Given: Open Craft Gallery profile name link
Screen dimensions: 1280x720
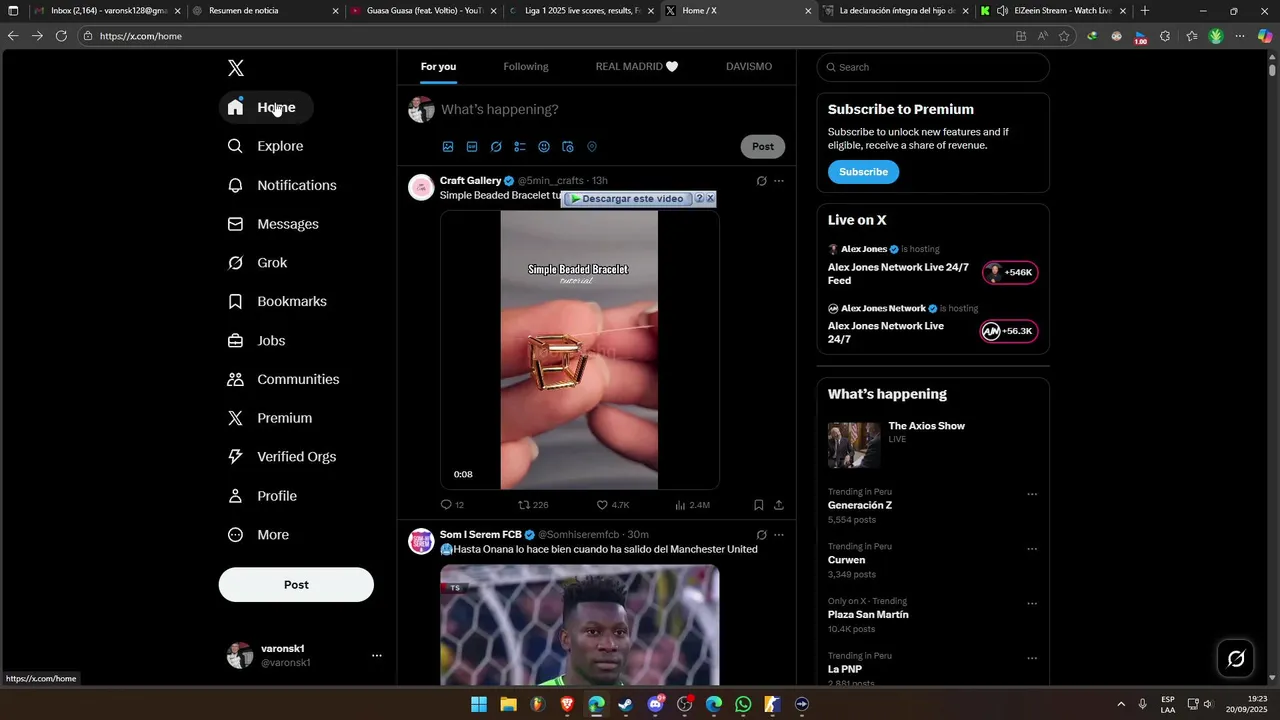Looking at the screenshot, I should tap(470, 181).
